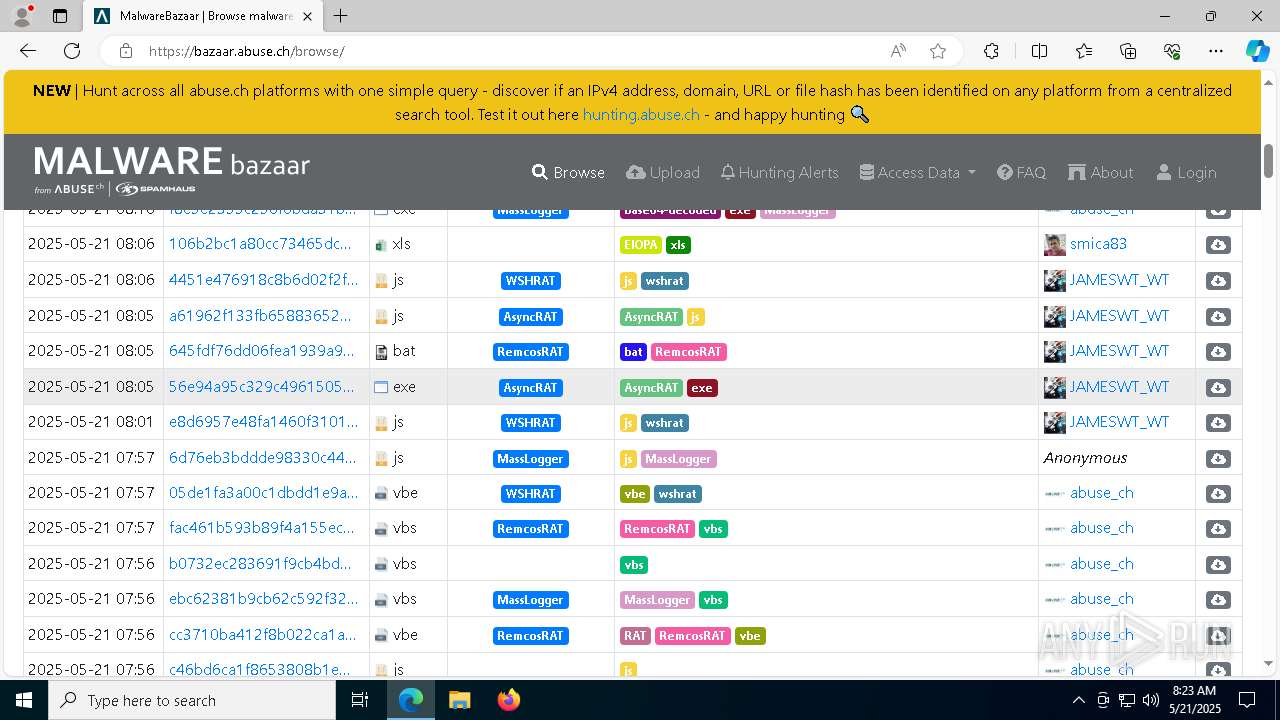Image resolution: width=1280 pixels, height=720 pixels.
Task: Download the xls sample 106b2bc1a80cc73465dc
Action: 1217,245
